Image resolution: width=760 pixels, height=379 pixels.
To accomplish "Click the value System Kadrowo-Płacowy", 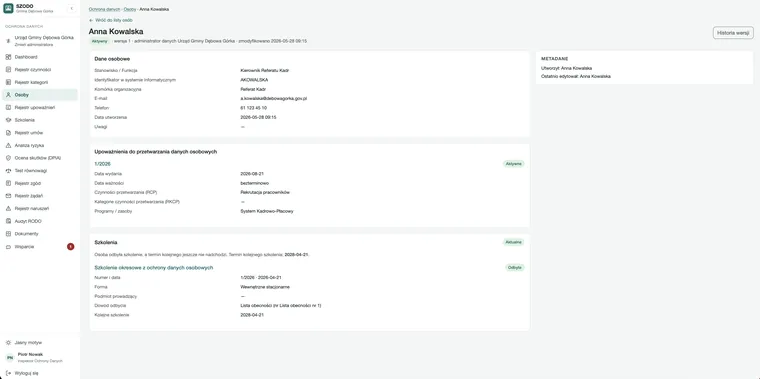I will pos(267,211).
